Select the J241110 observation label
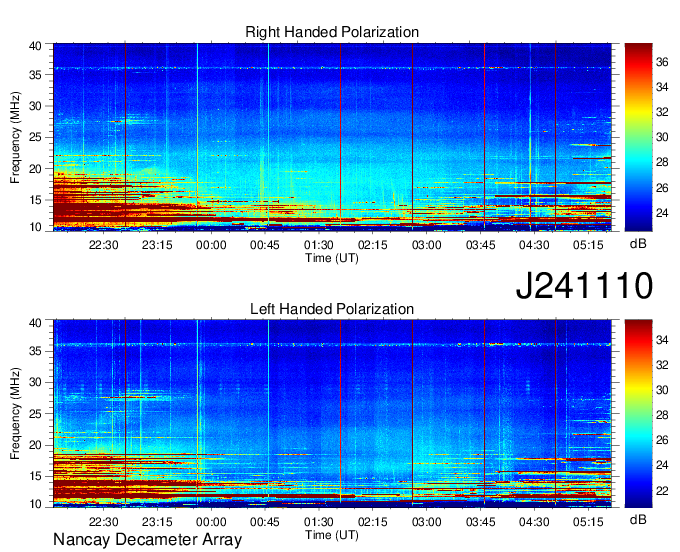 click(584, 286)
